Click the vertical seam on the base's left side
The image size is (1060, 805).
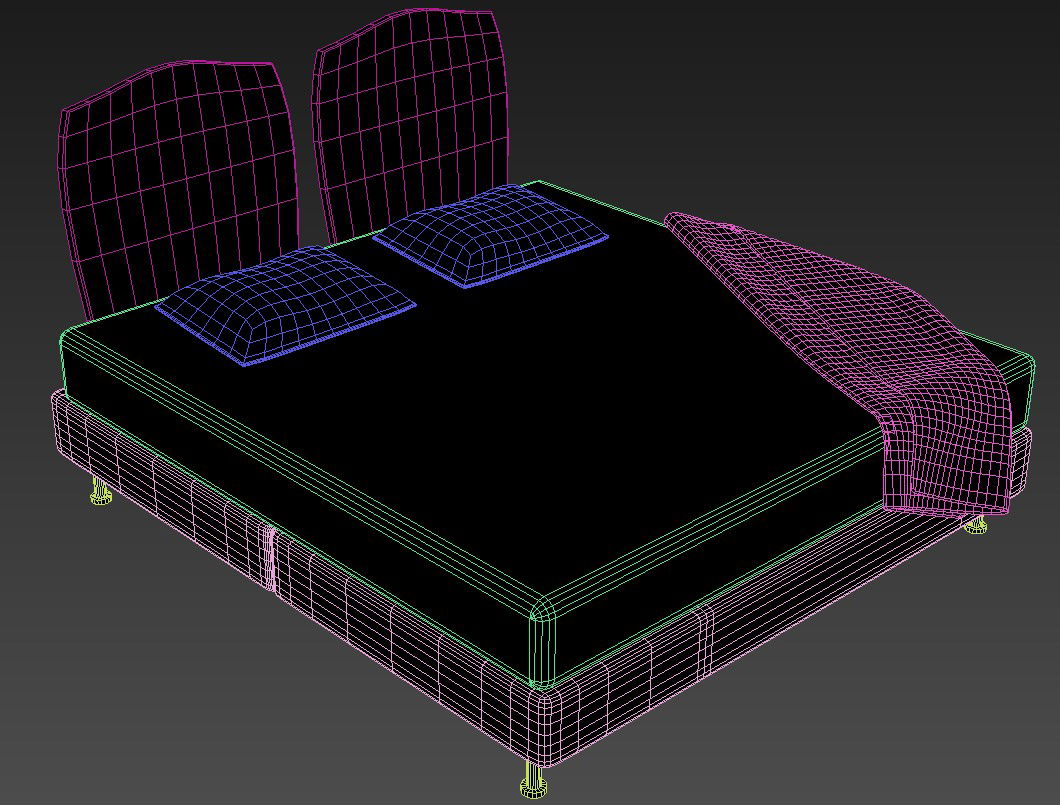click(270, 560)
